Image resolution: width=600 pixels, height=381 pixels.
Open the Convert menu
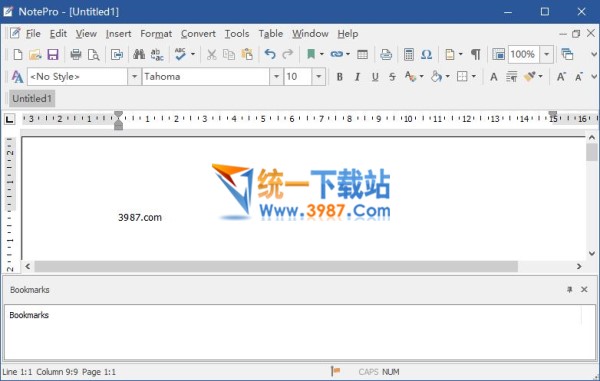[198, 34]
